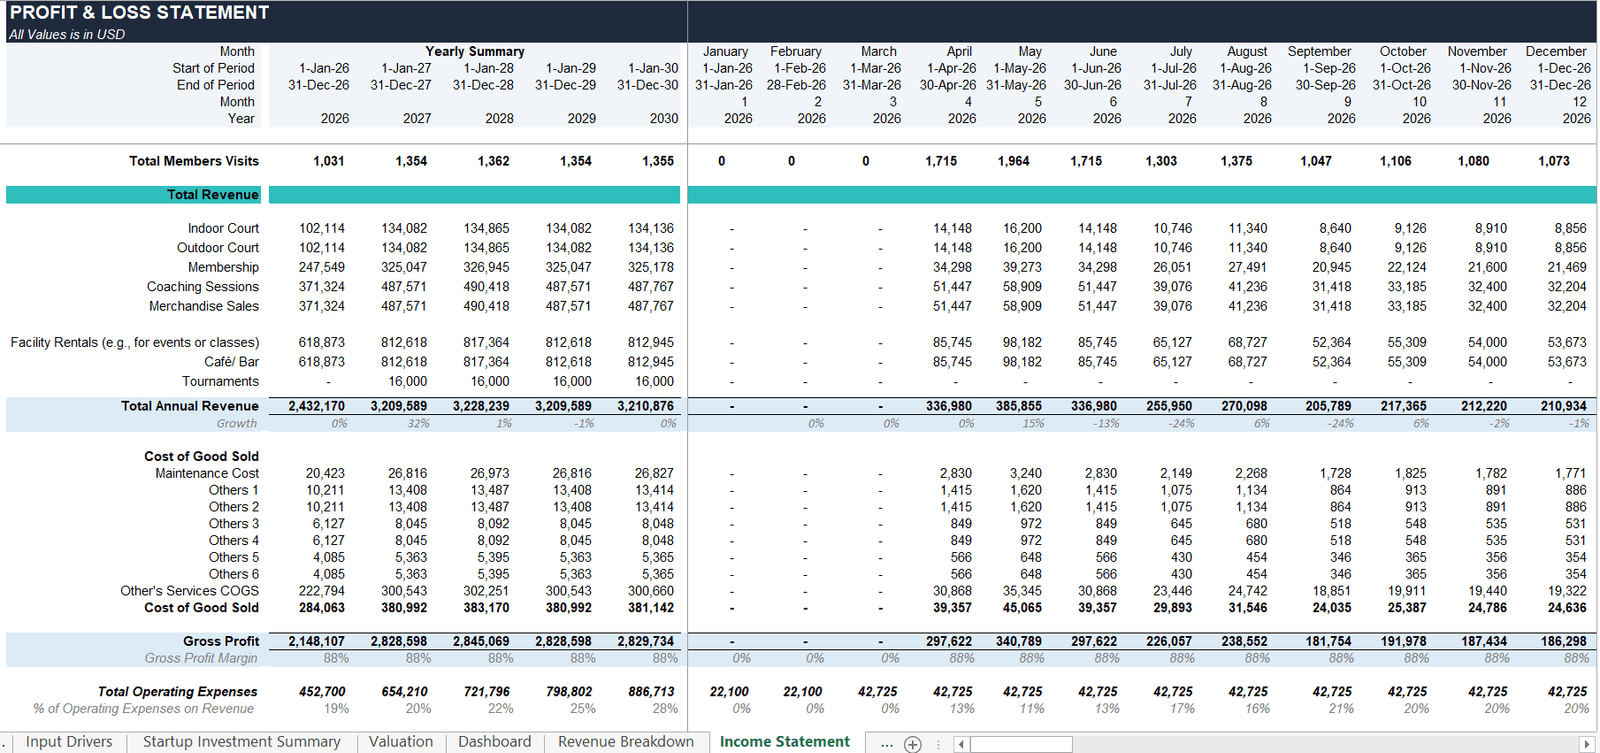Select the Coaching Sessions row label
The image size is (1600, 753).
pyautogui.click(x=203, y=287)
